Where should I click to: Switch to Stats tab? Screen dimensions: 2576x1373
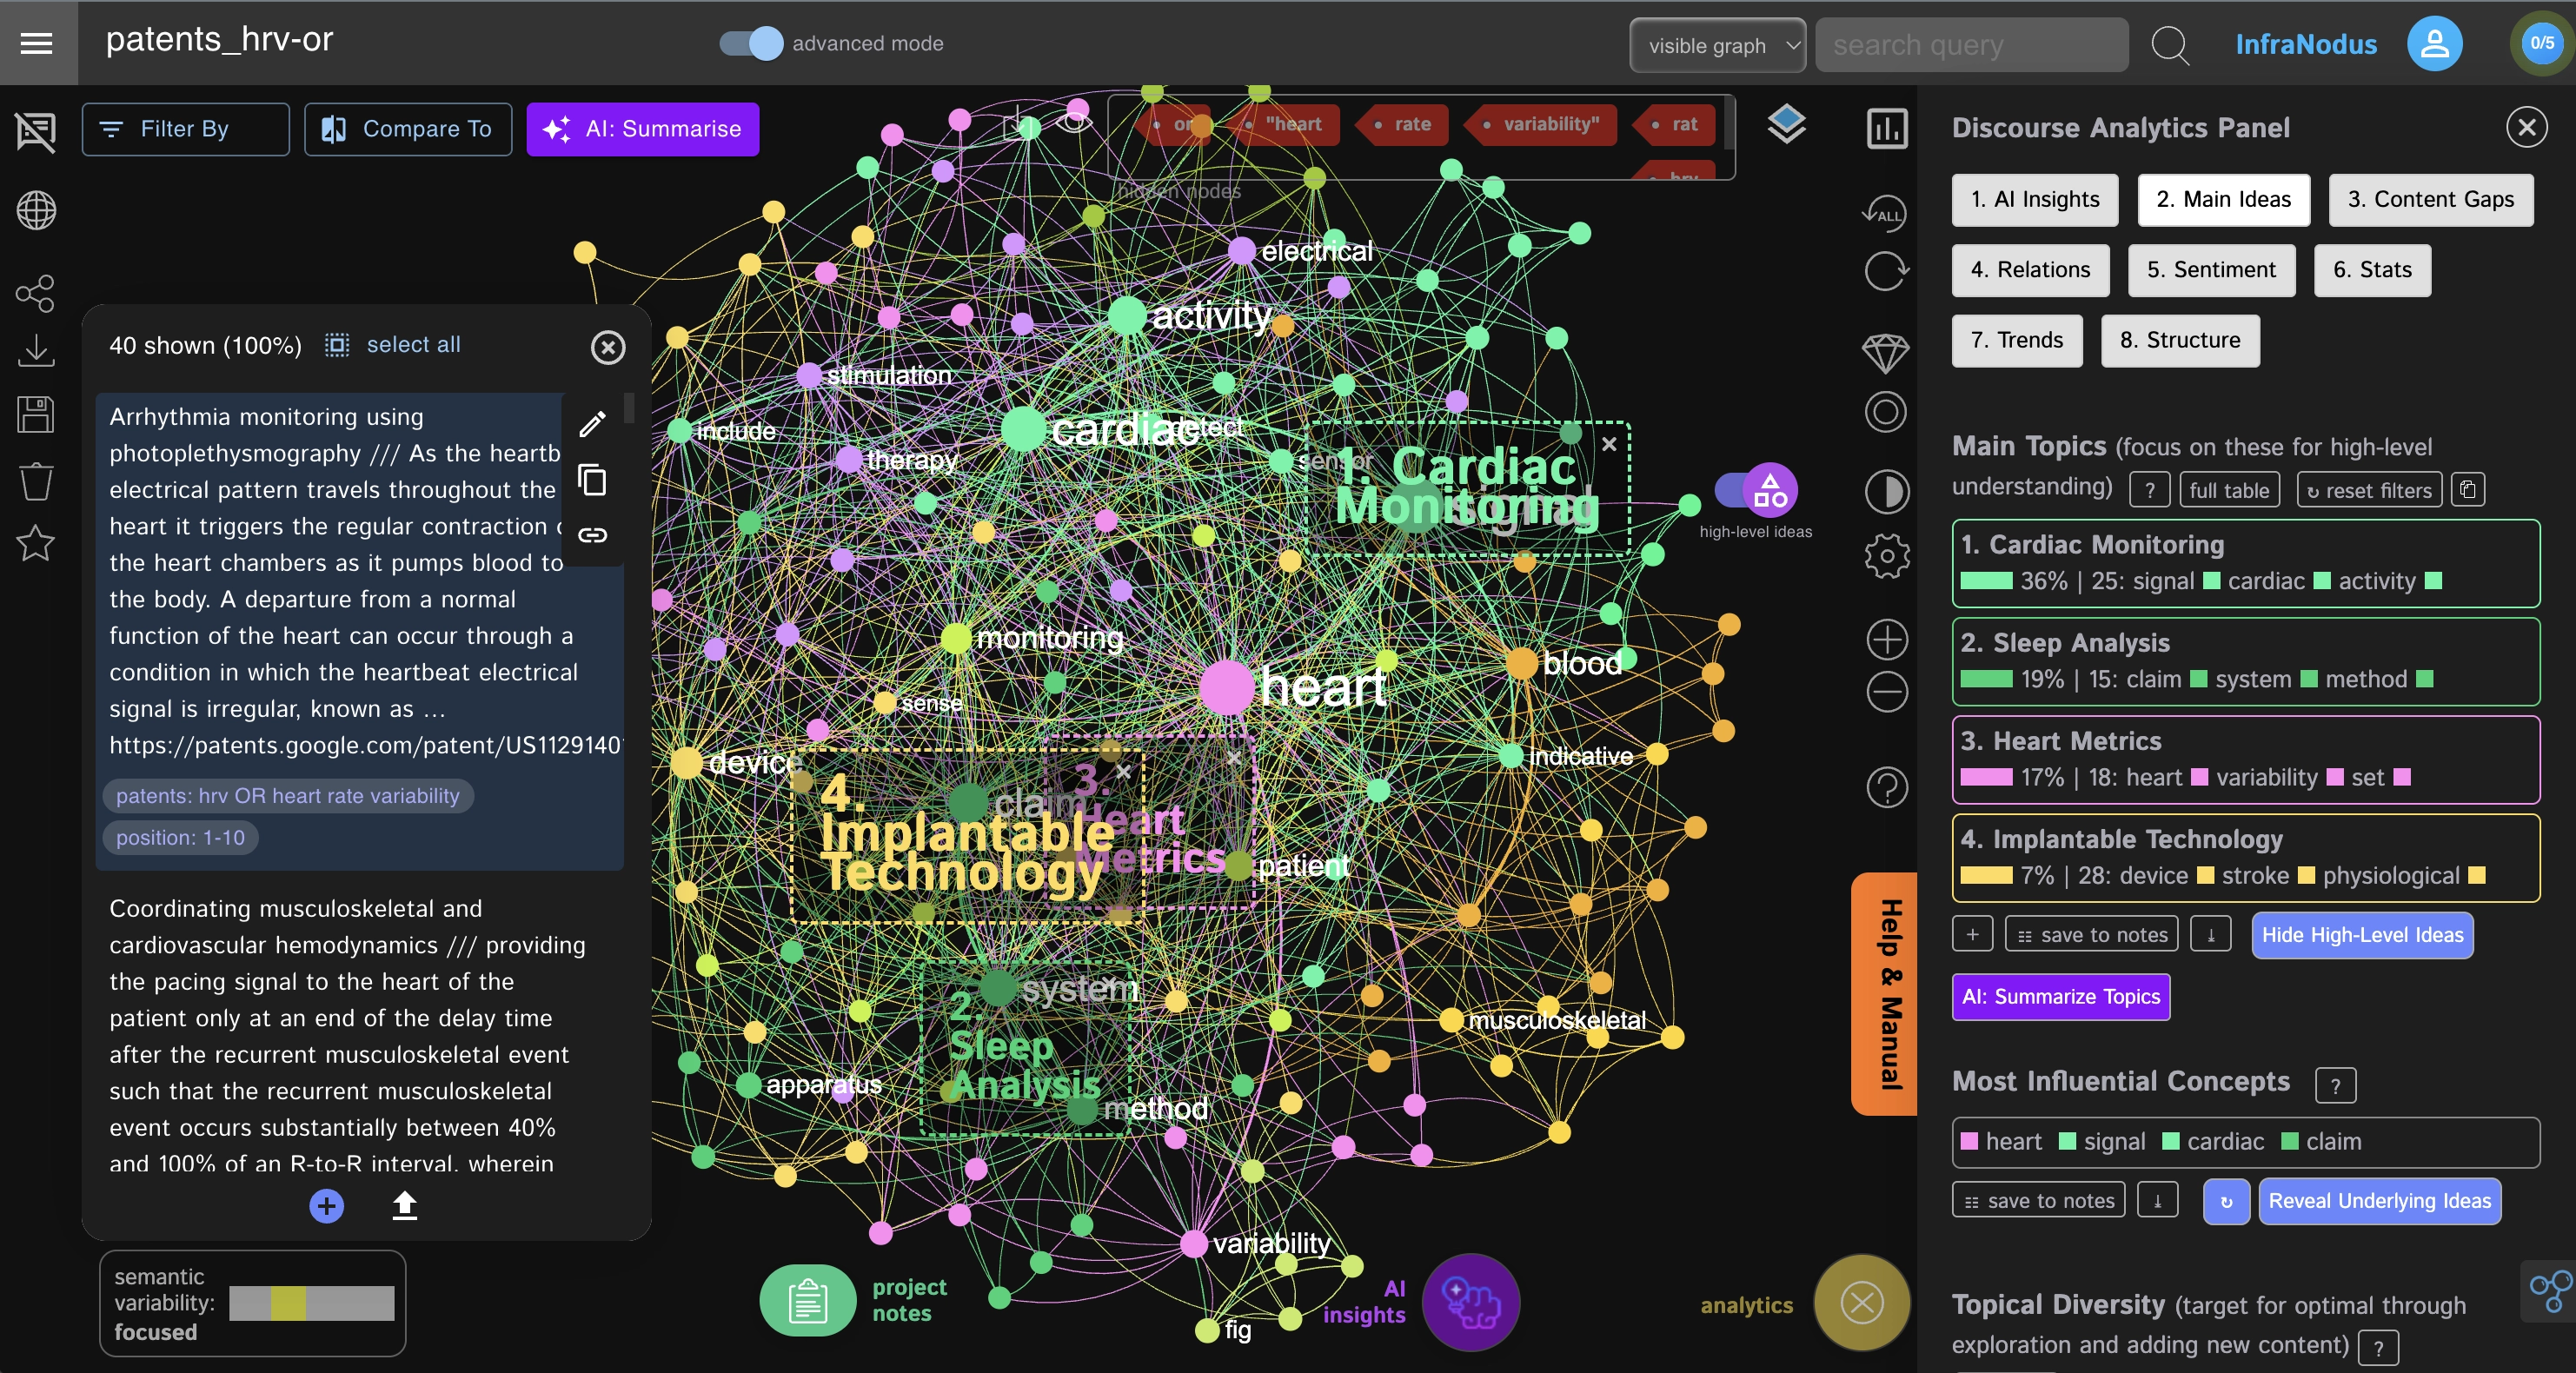[2372, 270]
